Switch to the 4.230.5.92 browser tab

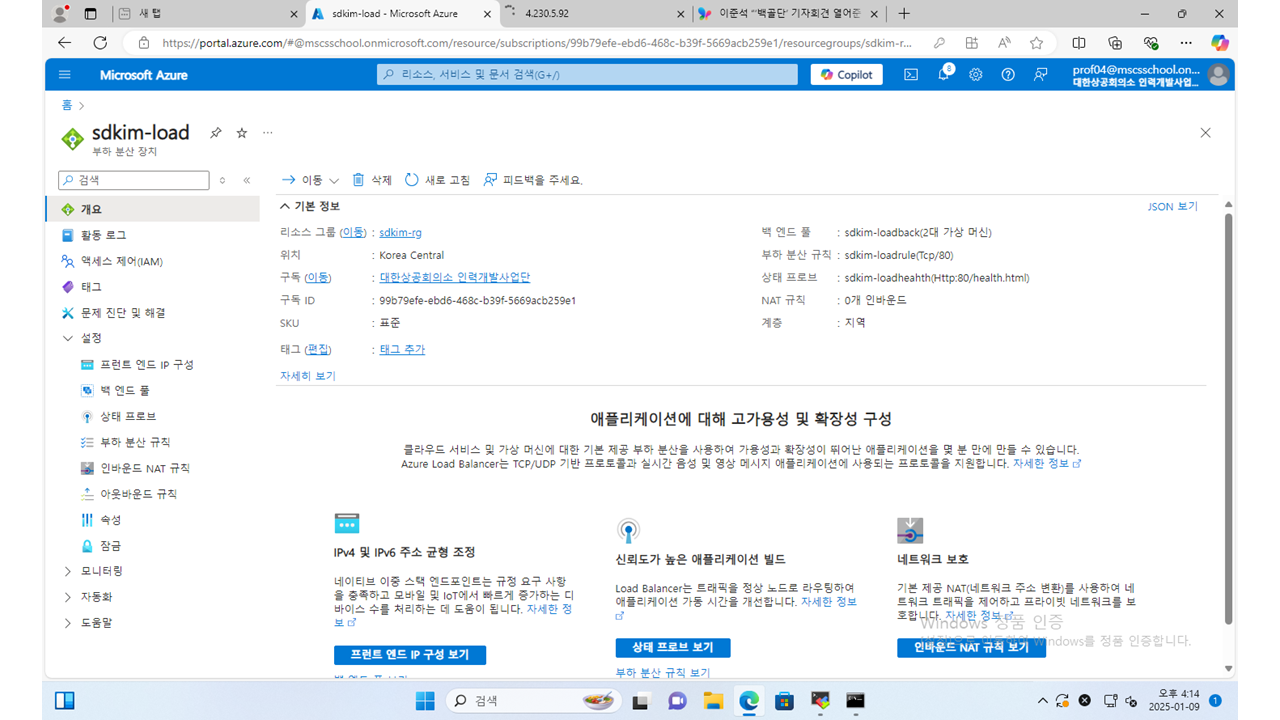(593, 14)
